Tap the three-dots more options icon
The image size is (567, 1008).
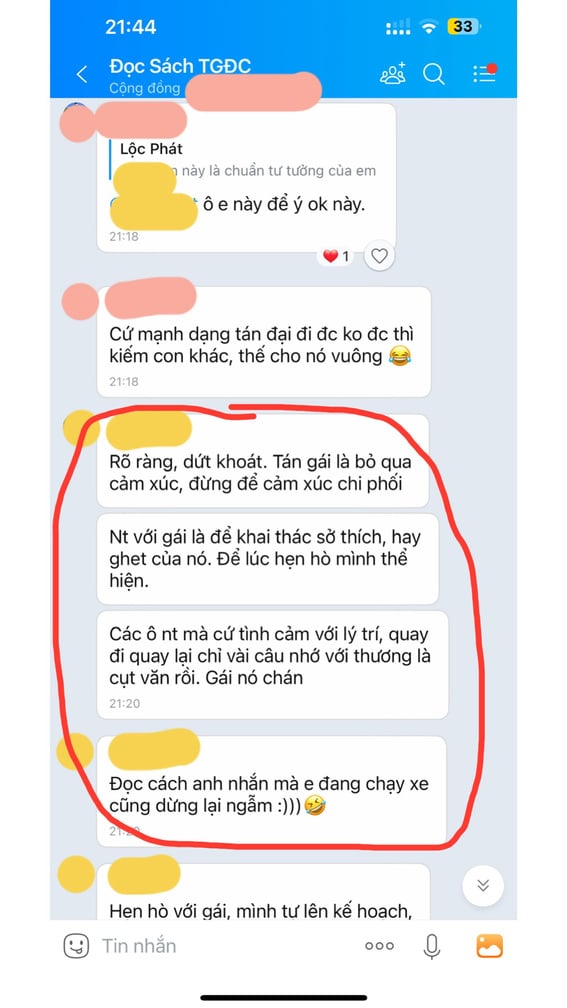coord(379,946)
